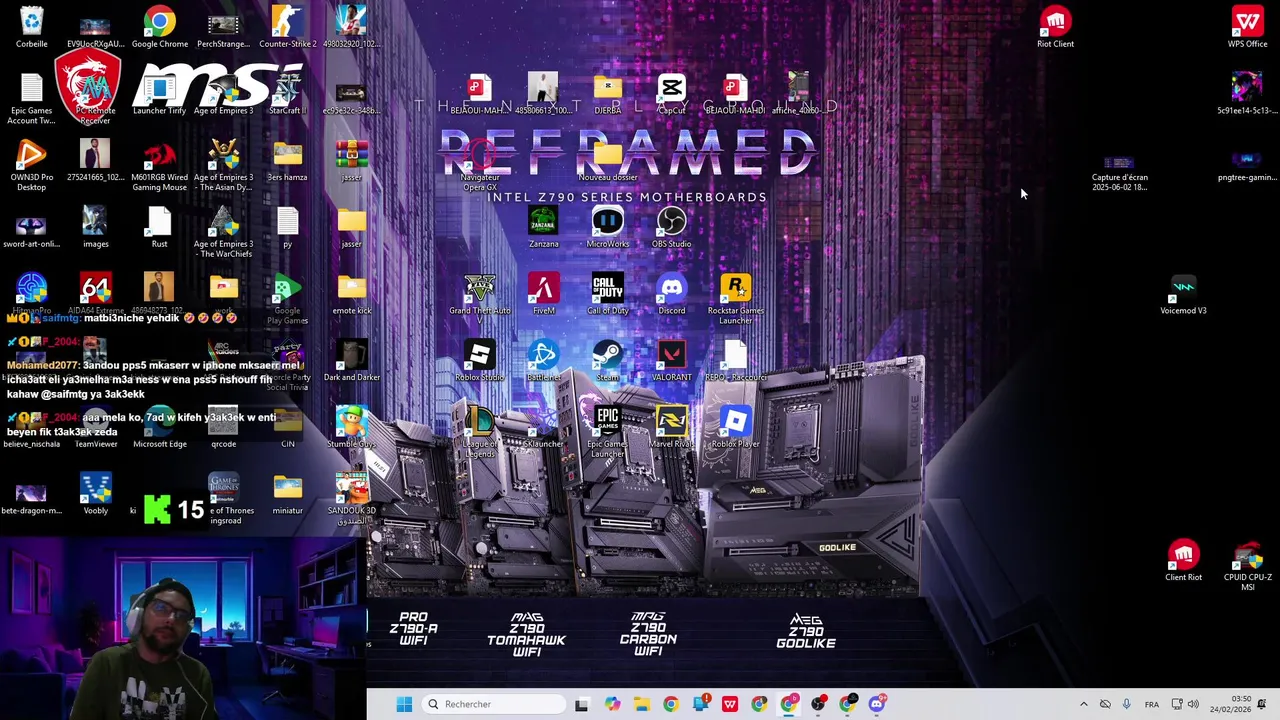Select the M601RGB Wired Gaming Mouse shortcut
This screenshot has width=1280, height=720.
point(159,166)
